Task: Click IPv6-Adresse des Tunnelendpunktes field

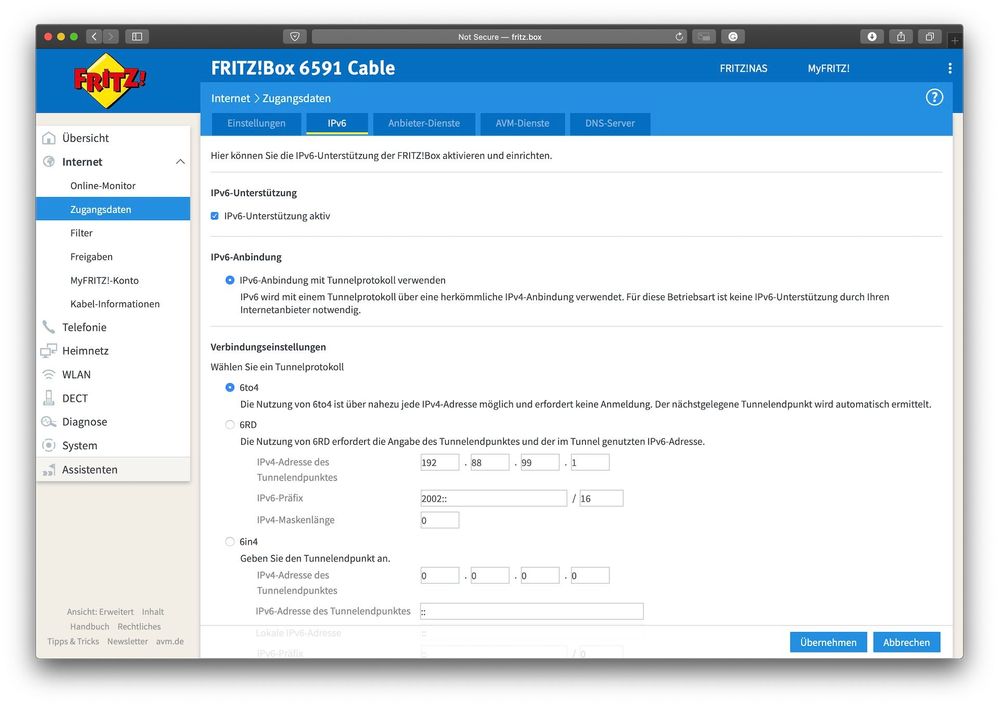Action: [x=531, y=611]
